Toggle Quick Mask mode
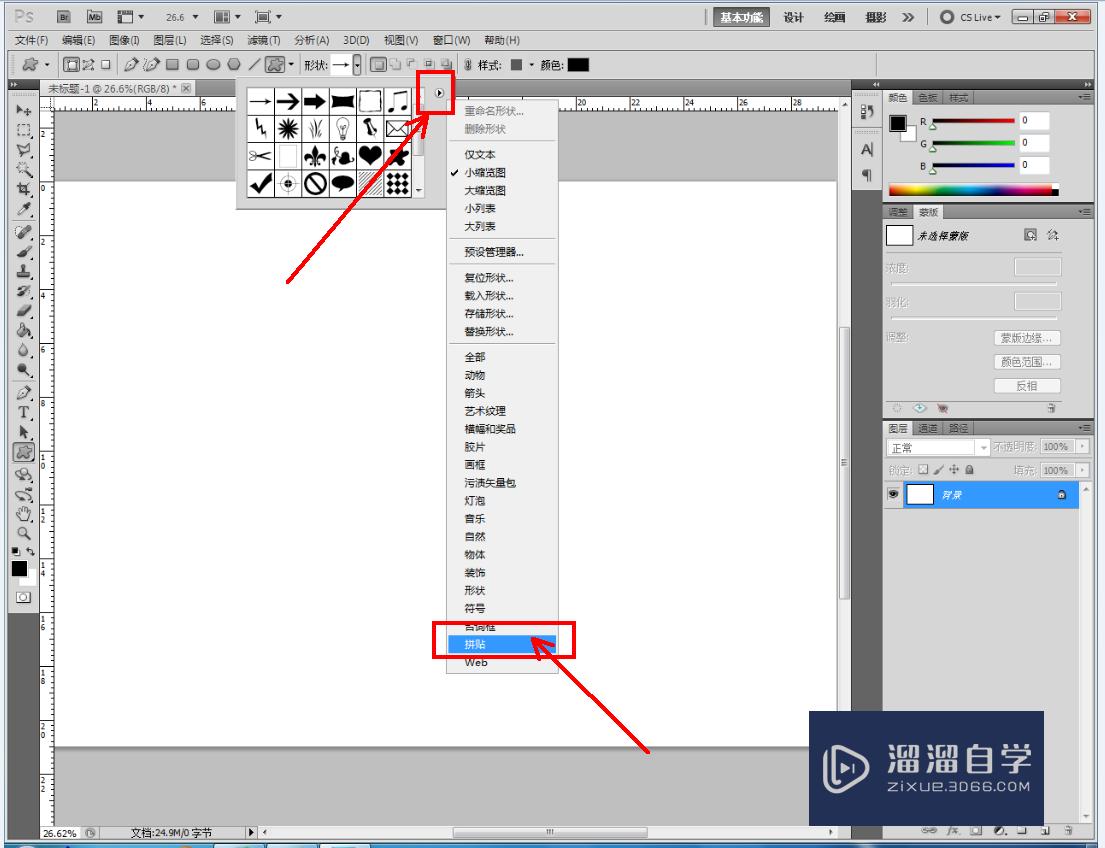Screen dimensions: 1105x848 click(x=23, y=597)
